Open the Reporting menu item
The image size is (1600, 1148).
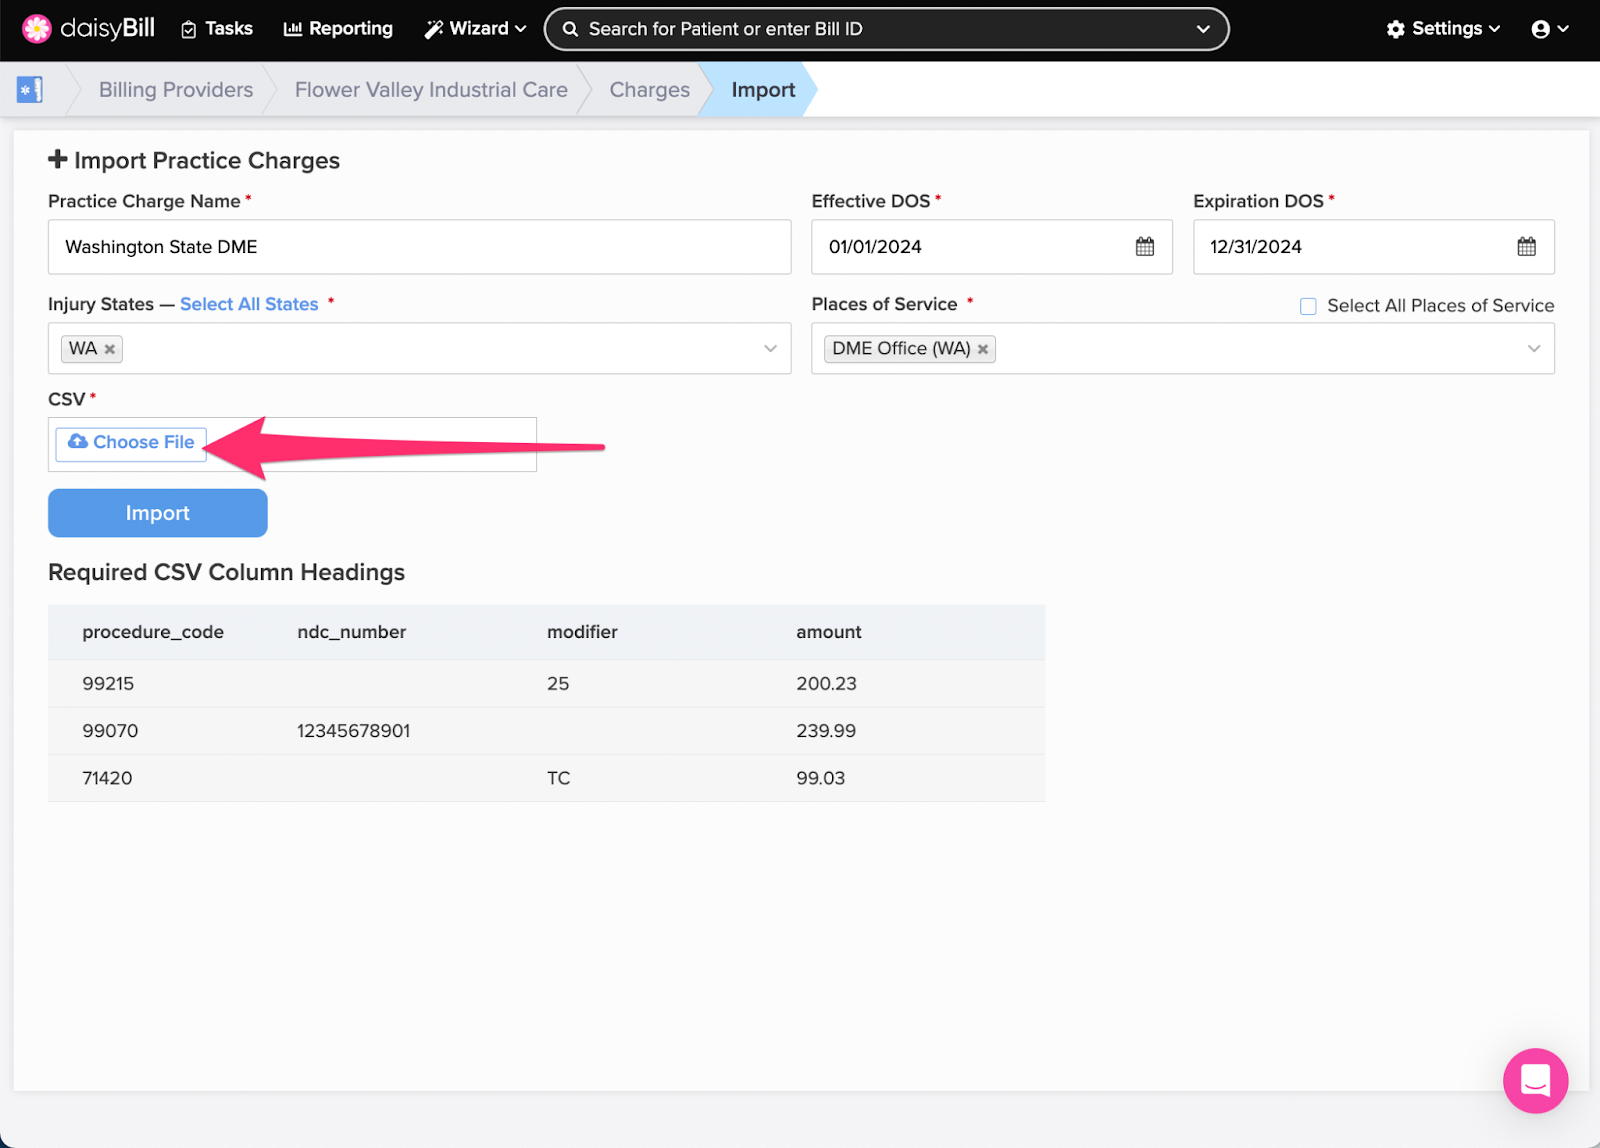338,29
